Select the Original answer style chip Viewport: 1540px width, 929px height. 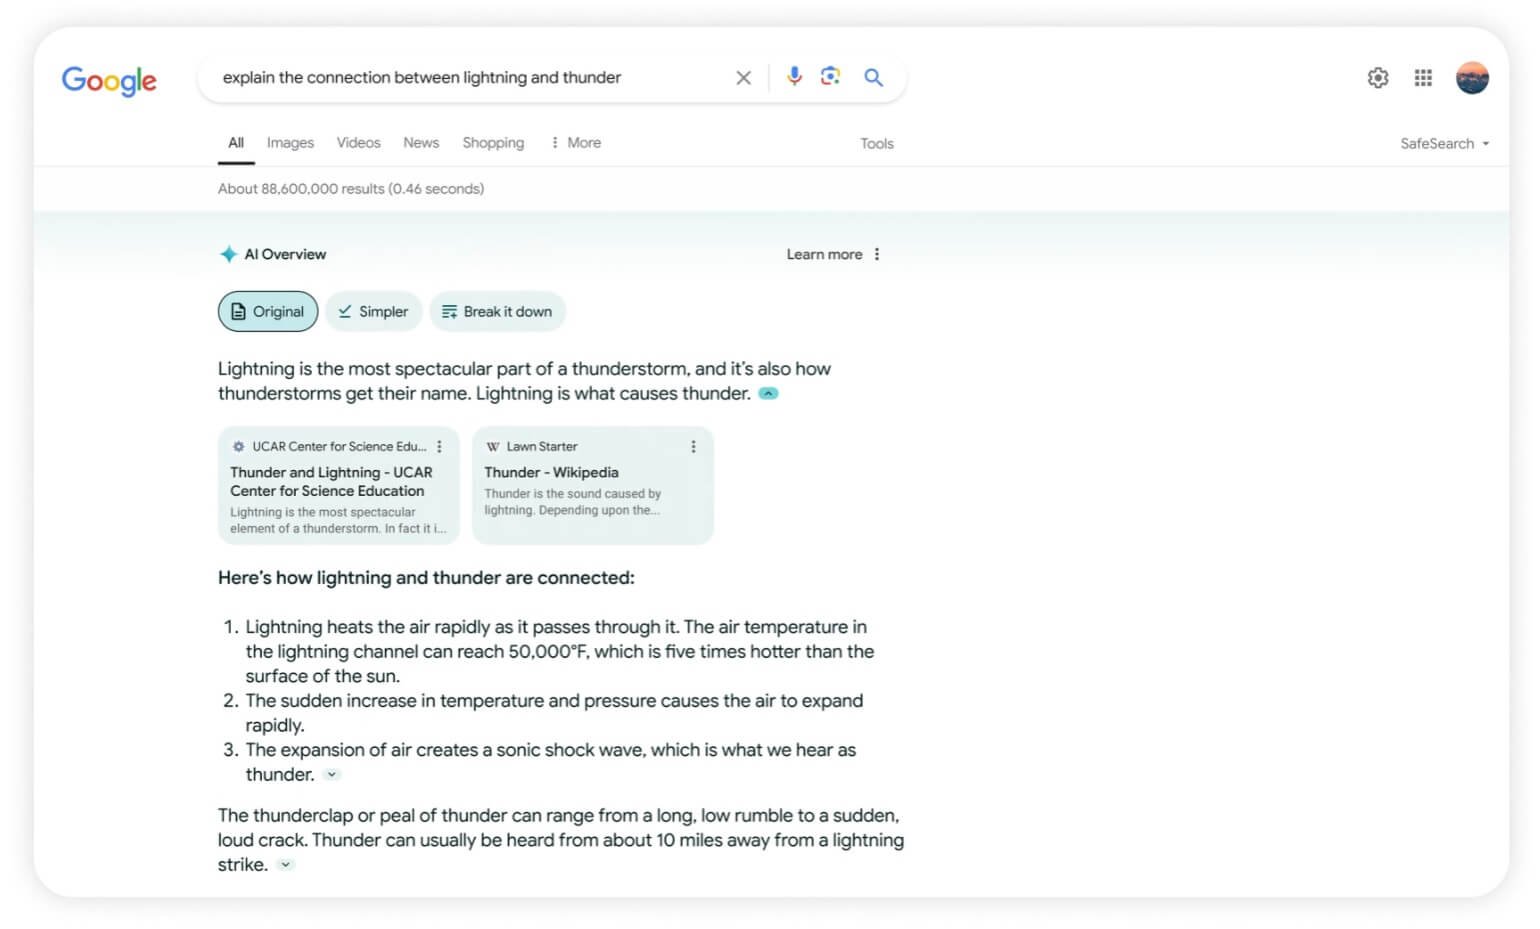pos(267,311)
